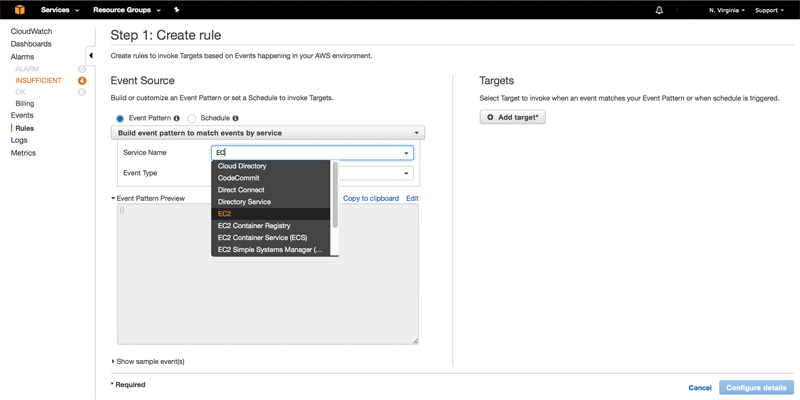This screenshot has height=400, width=800.
Task: Click the Cancel link
Action: [700, 388]
